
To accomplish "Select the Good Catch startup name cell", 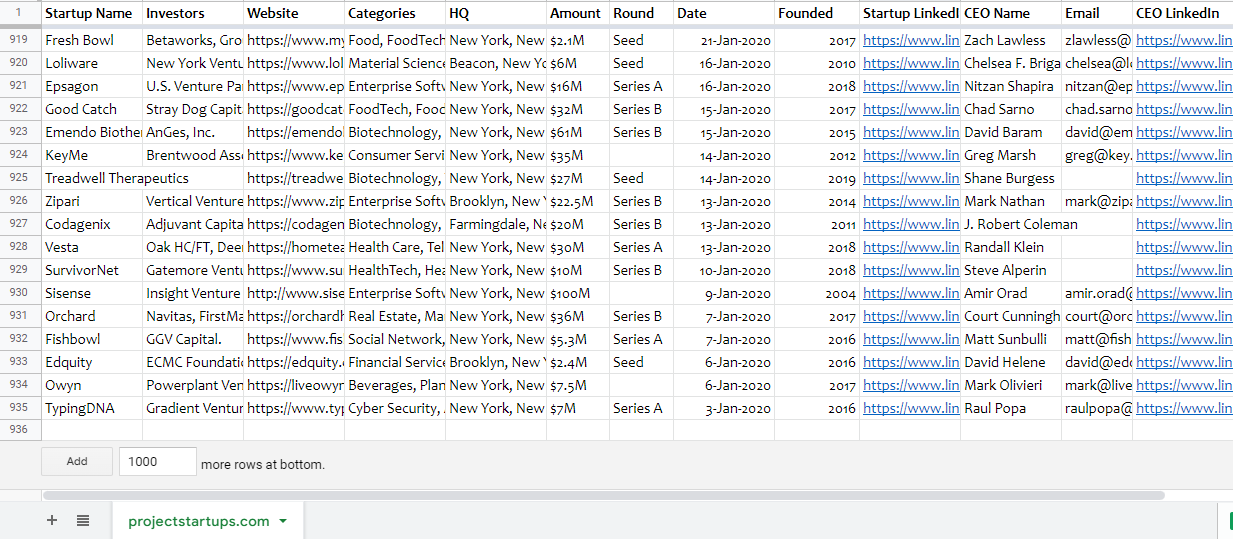I will 92,109.
